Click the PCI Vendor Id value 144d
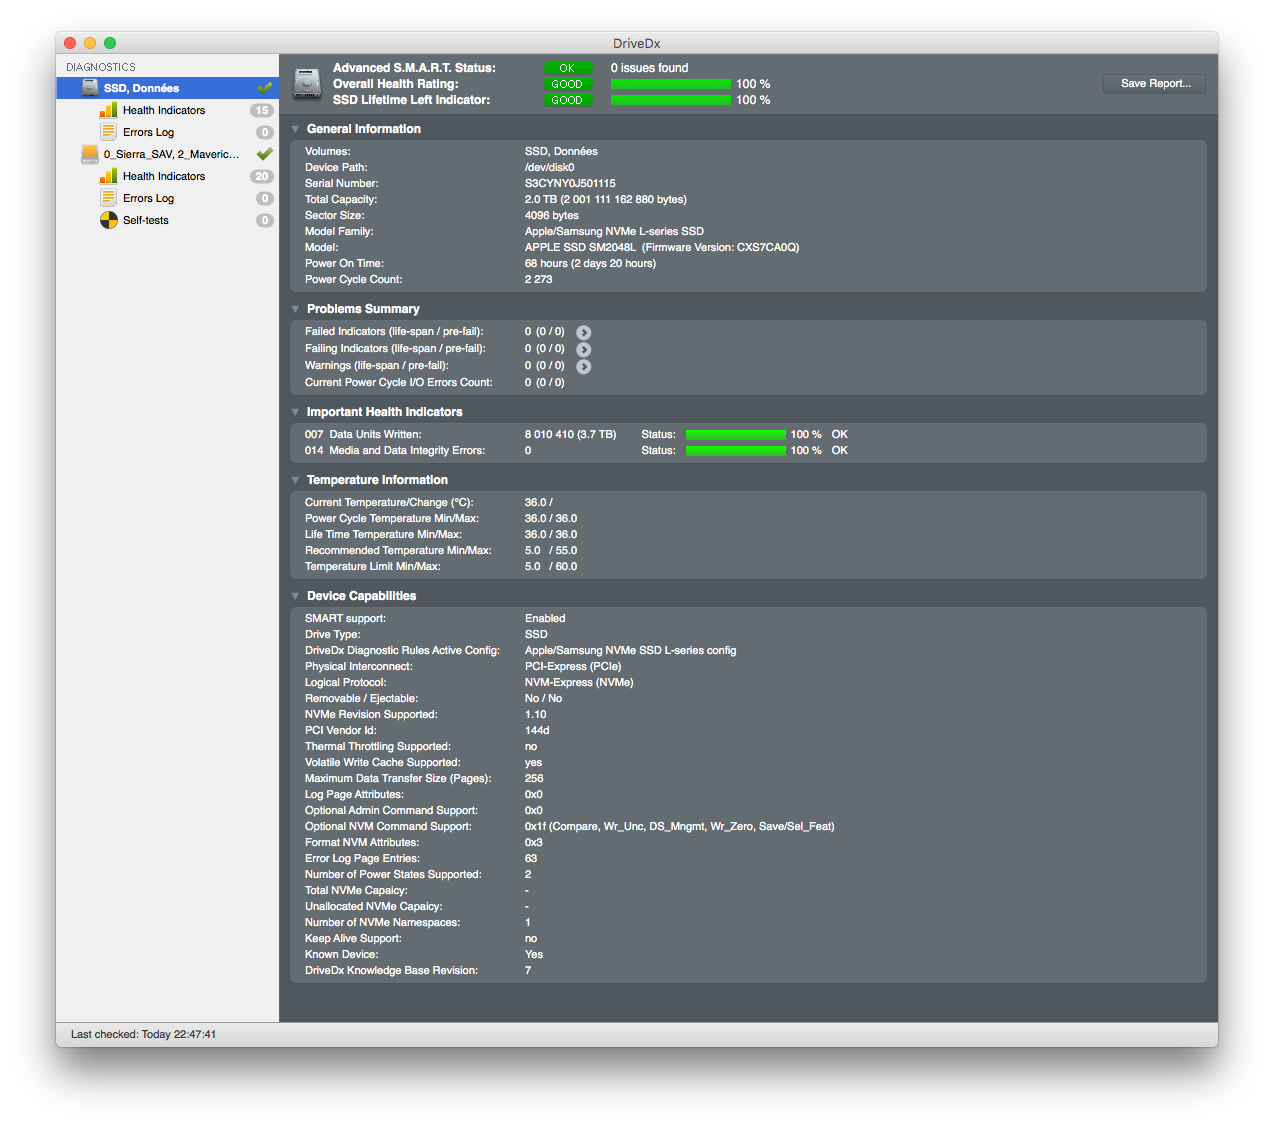The image size is (1274, 1127). click(x=537, y=730)
